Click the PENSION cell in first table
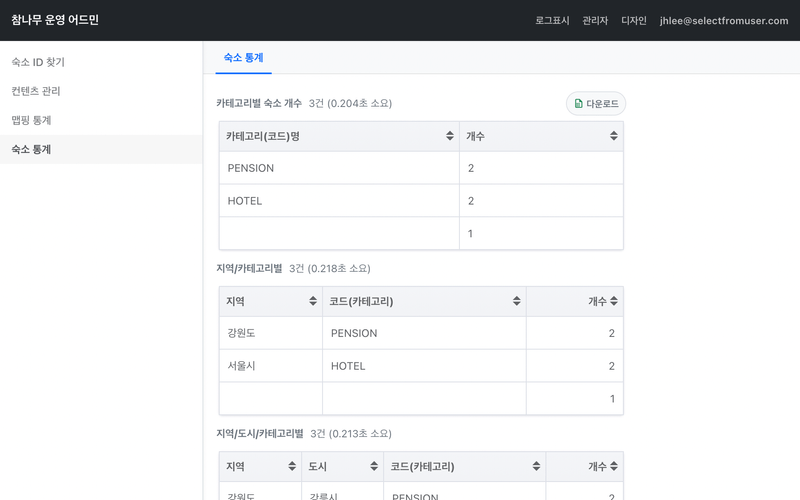800x500 pixels. point(251,168)
